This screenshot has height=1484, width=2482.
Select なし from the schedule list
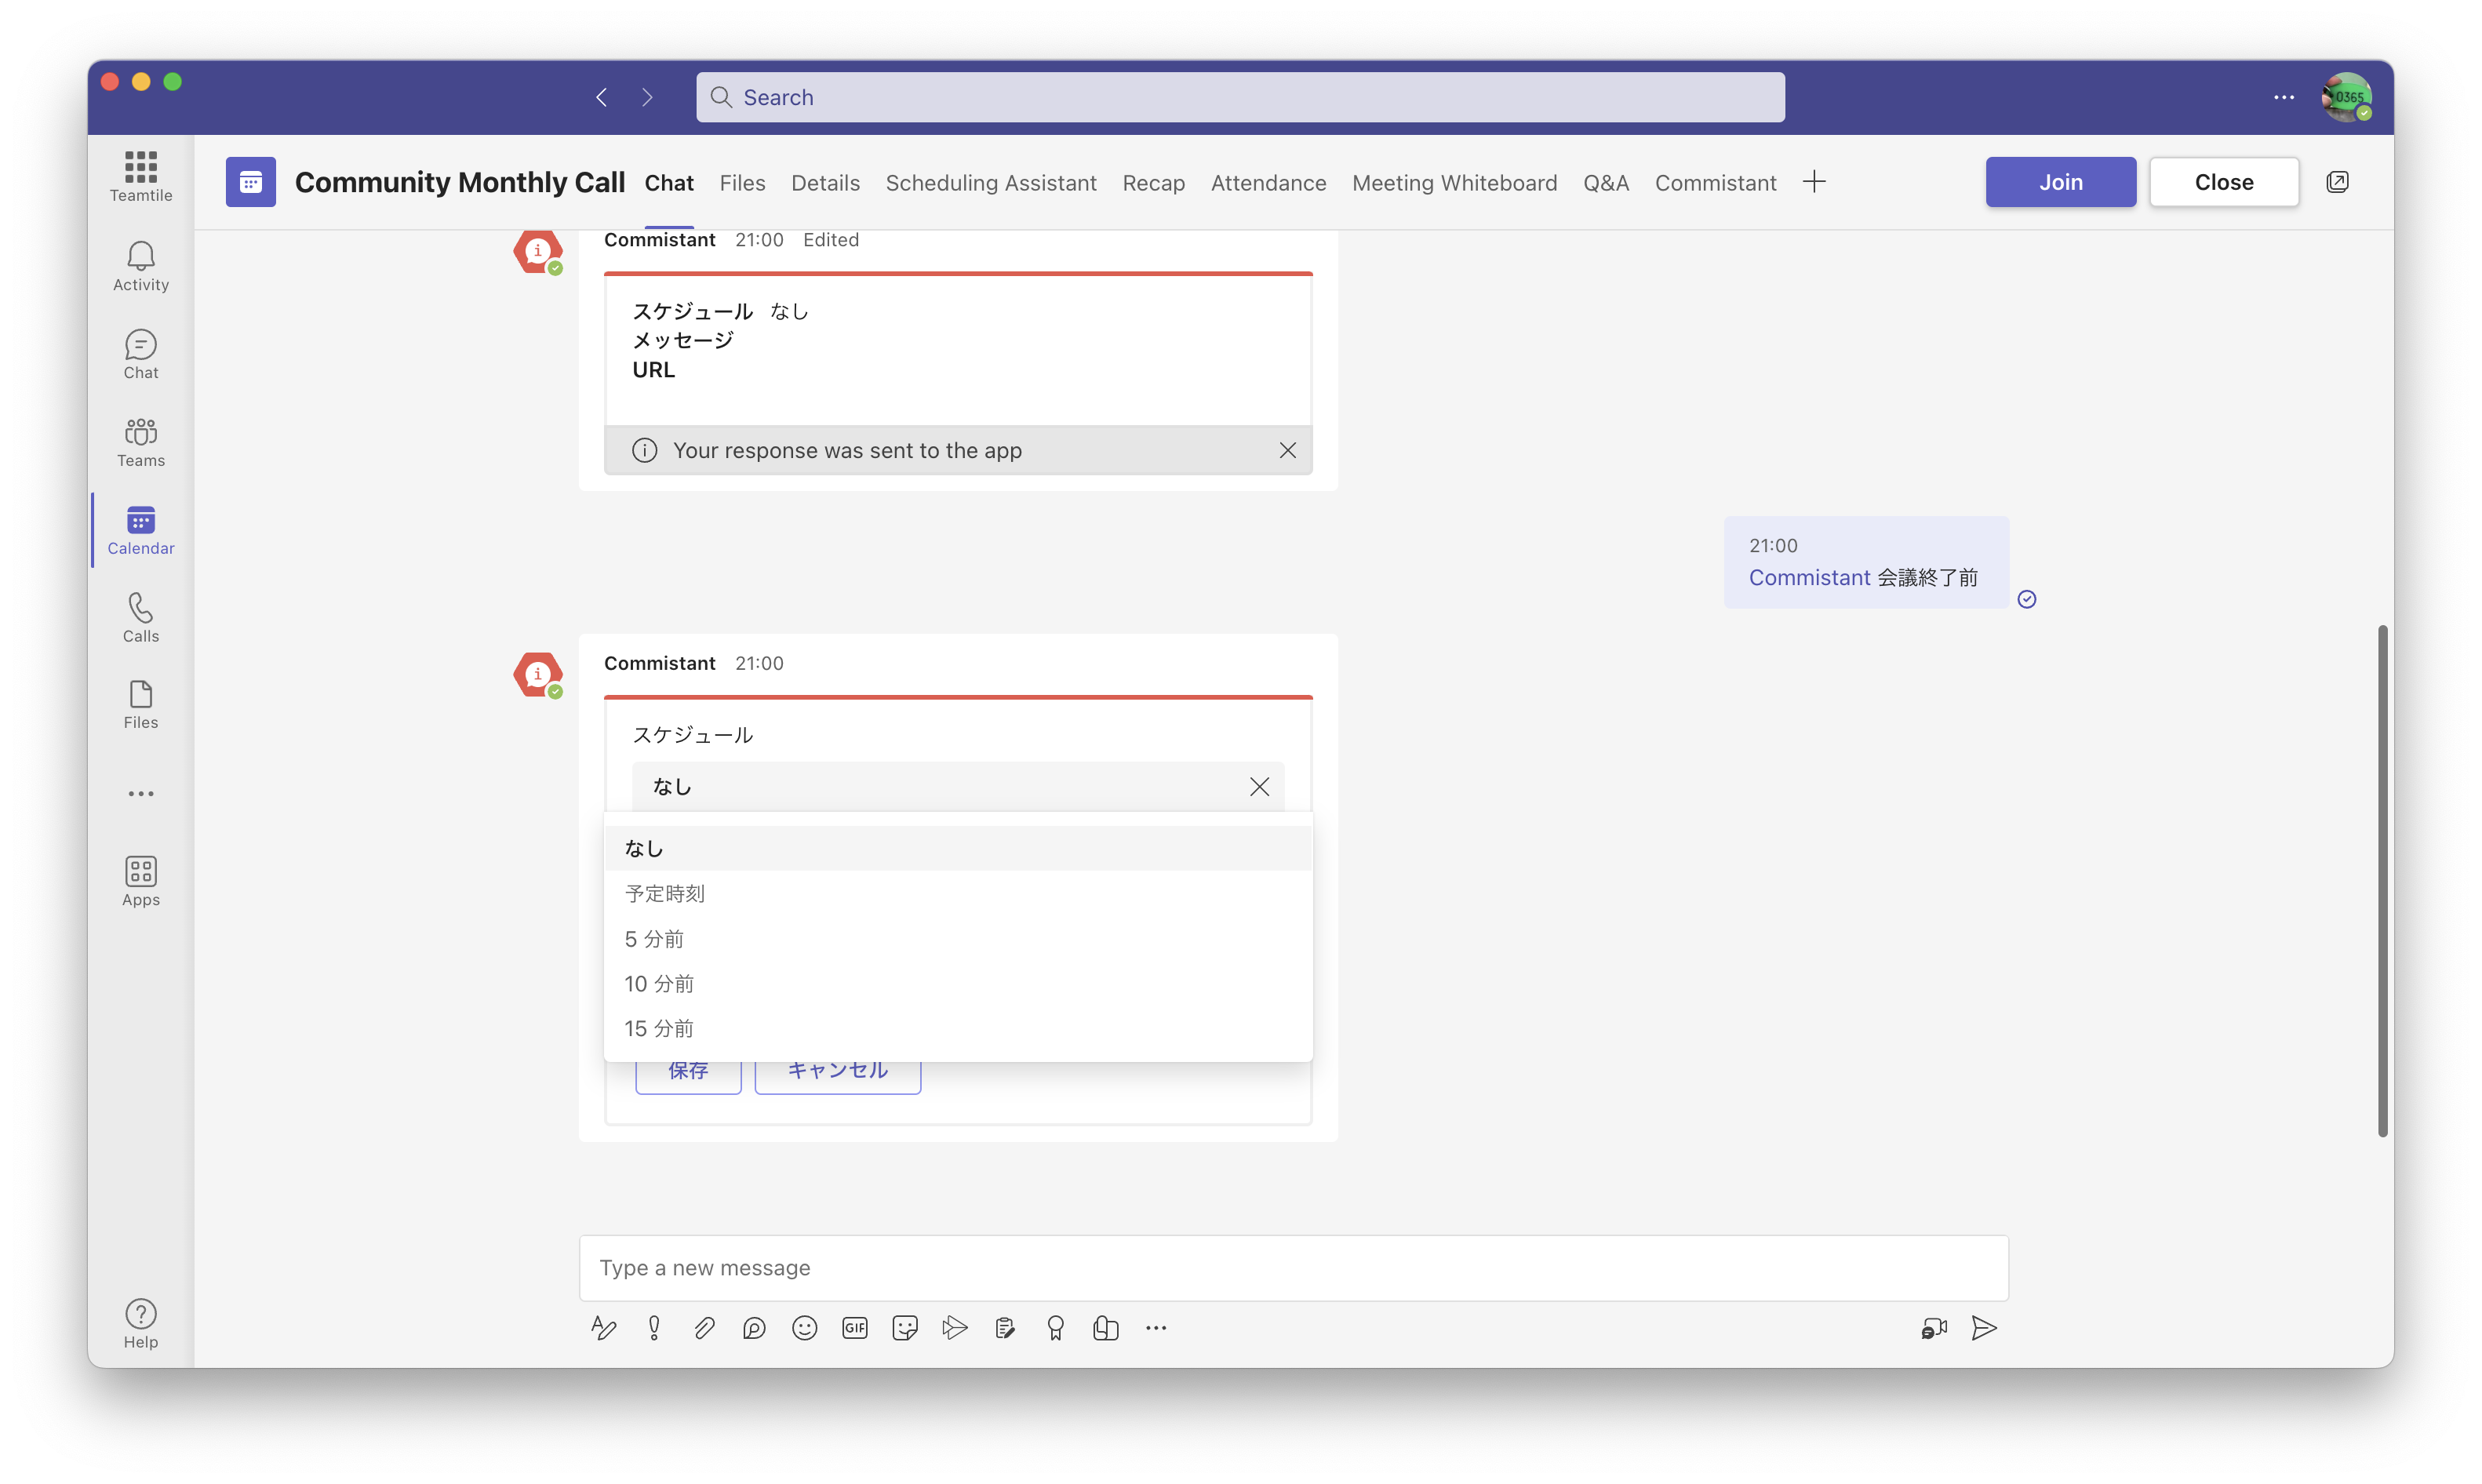click(x=957, y=849)
